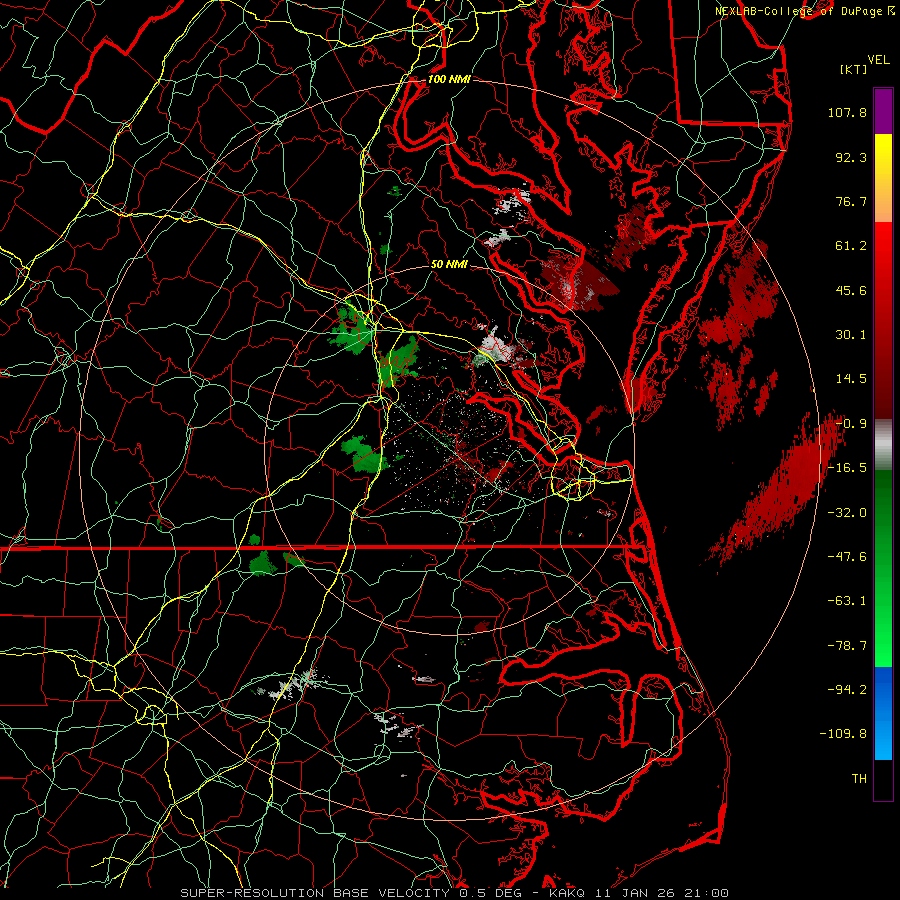
Task: Select the 61.2 velocity scale value
Action: click(x=851, y=246)
